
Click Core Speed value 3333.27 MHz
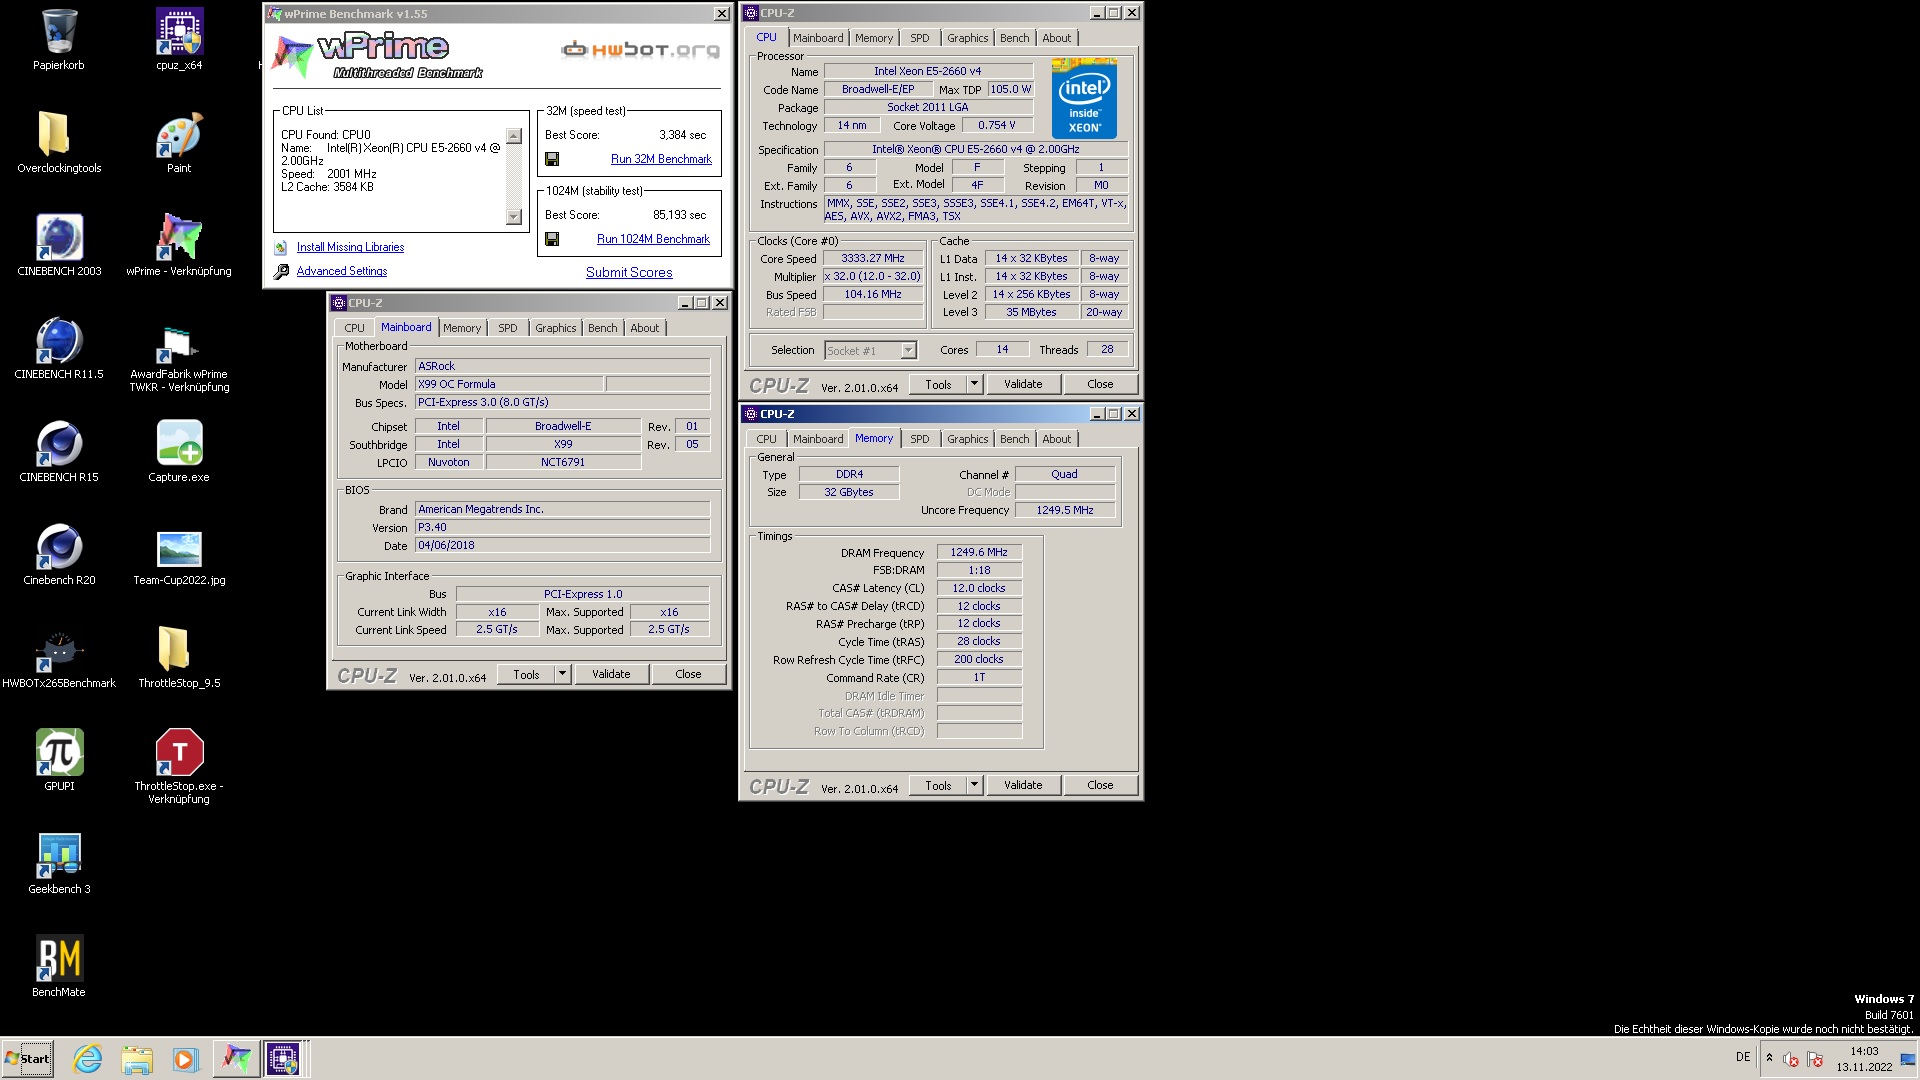coord(872,258)
